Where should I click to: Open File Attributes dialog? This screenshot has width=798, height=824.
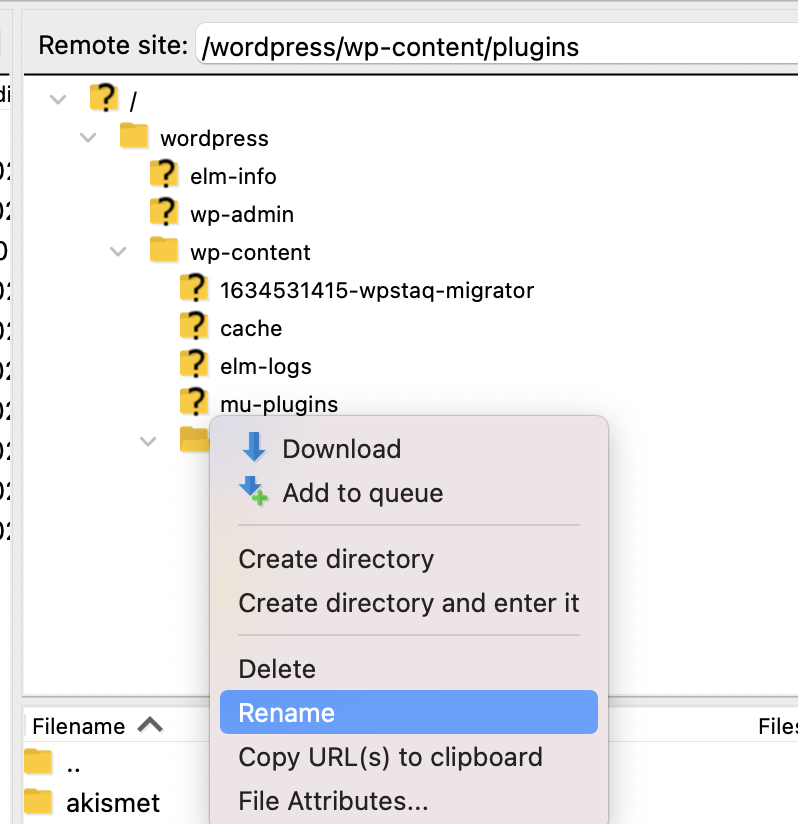pos(333,800)
